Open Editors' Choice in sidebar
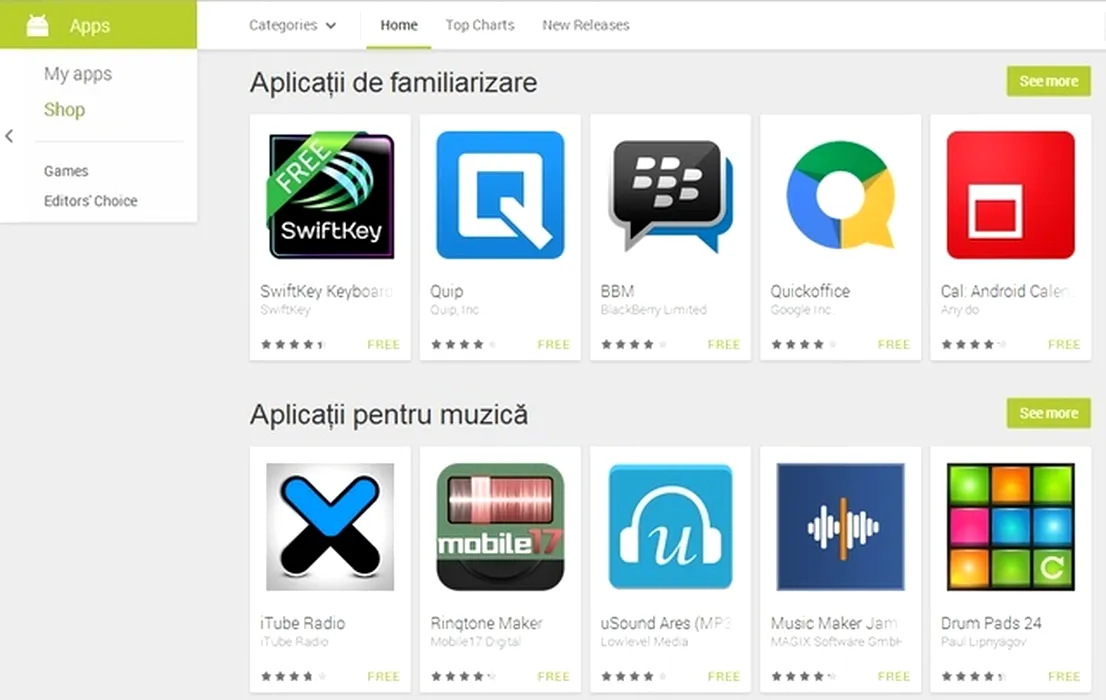Screen dimensions: 1106x700 coord(90,201)
